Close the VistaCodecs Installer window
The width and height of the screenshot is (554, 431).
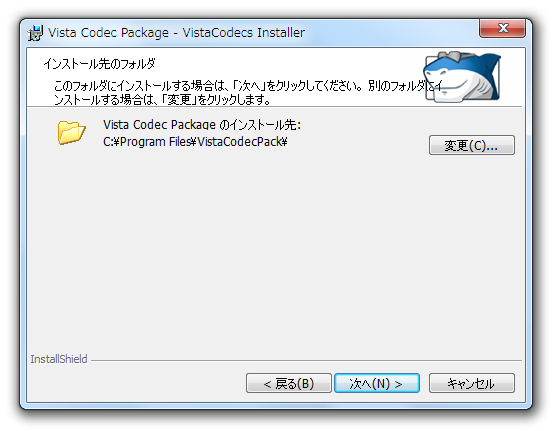point(502,28)
